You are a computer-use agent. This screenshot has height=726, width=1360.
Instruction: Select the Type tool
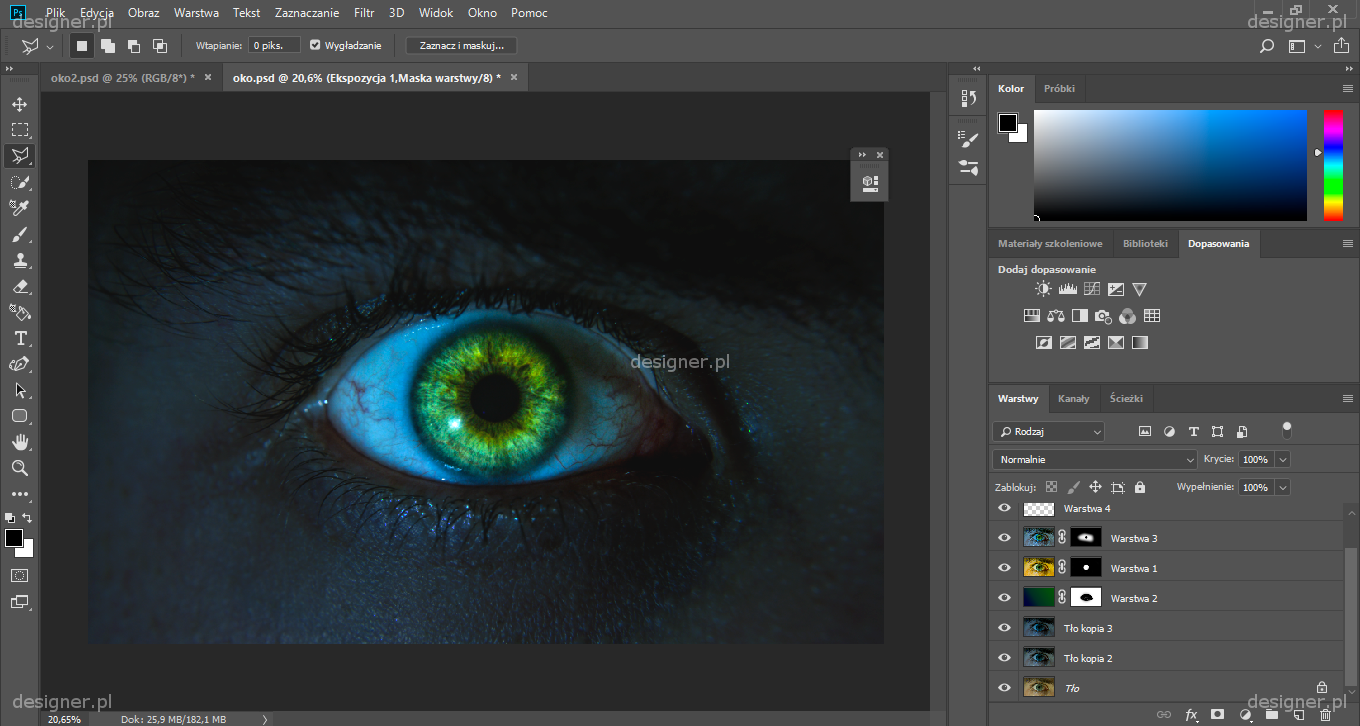click(19, 339)
